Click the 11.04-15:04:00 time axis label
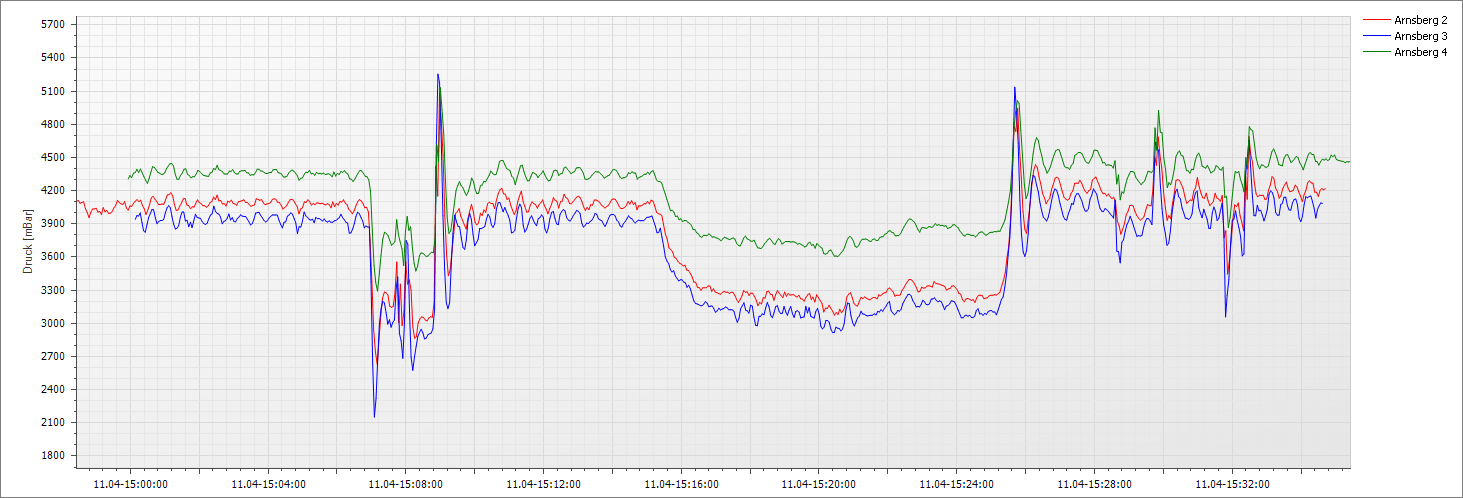This screenshot has height=498, width=1463. tap(267, 484)
